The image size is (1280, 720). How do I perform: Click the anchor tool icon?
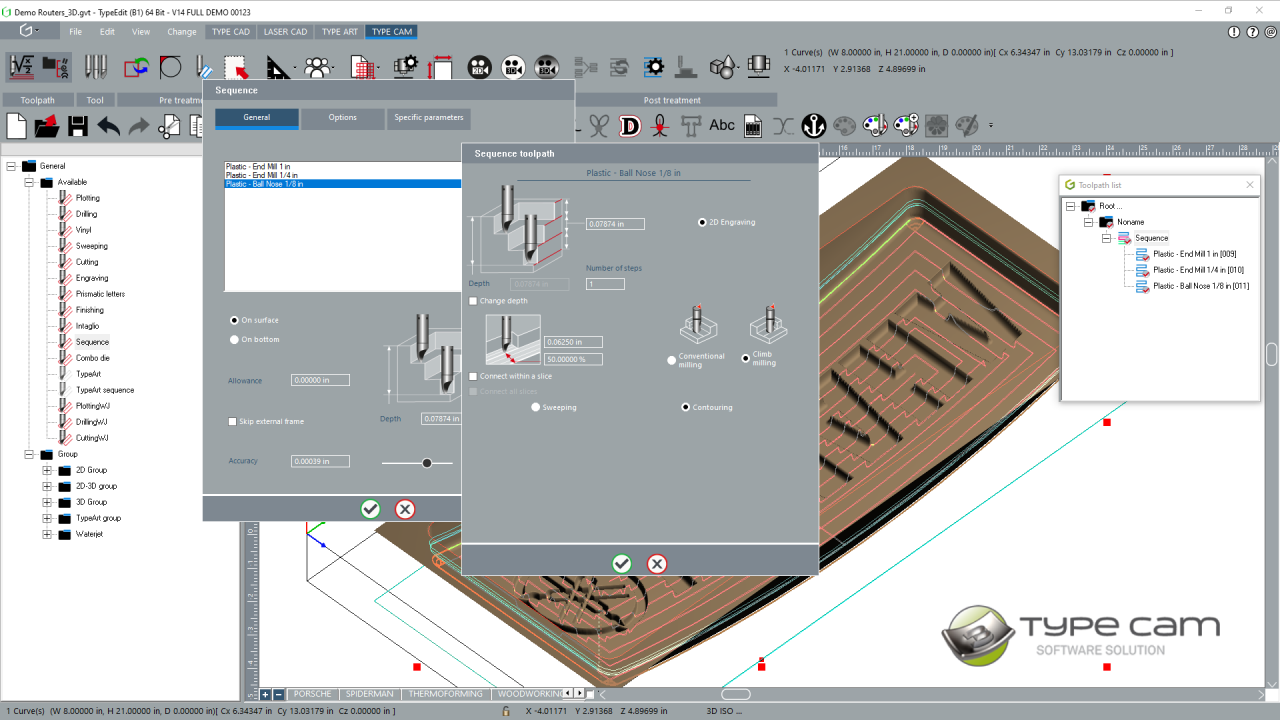(815, 125)
